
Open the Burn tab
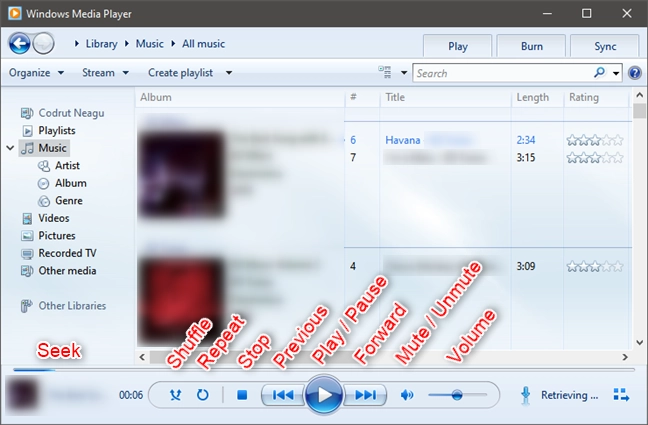tap(531, 46)
